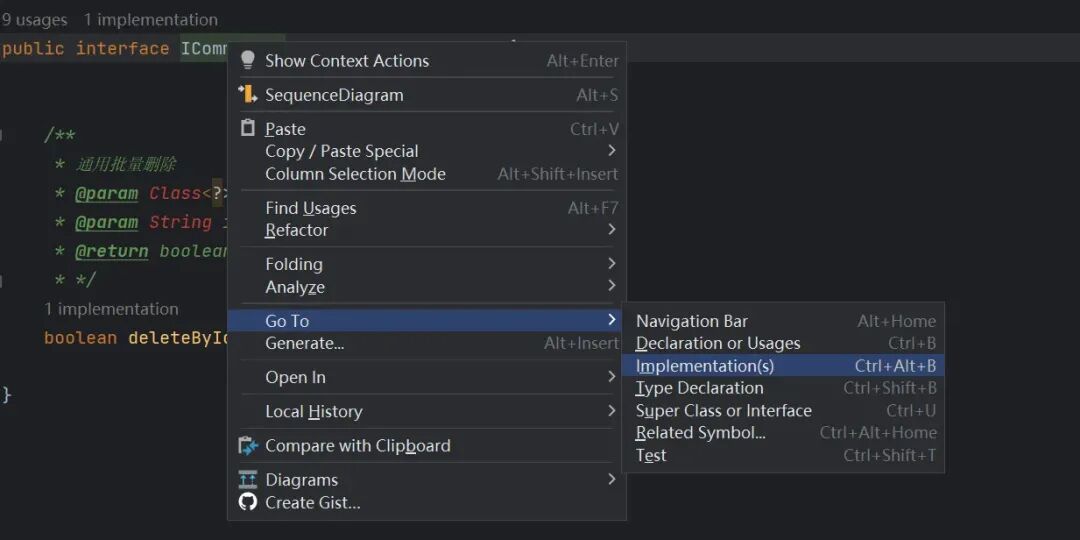Choose Find Usages from context menu

tap(310, 208)
